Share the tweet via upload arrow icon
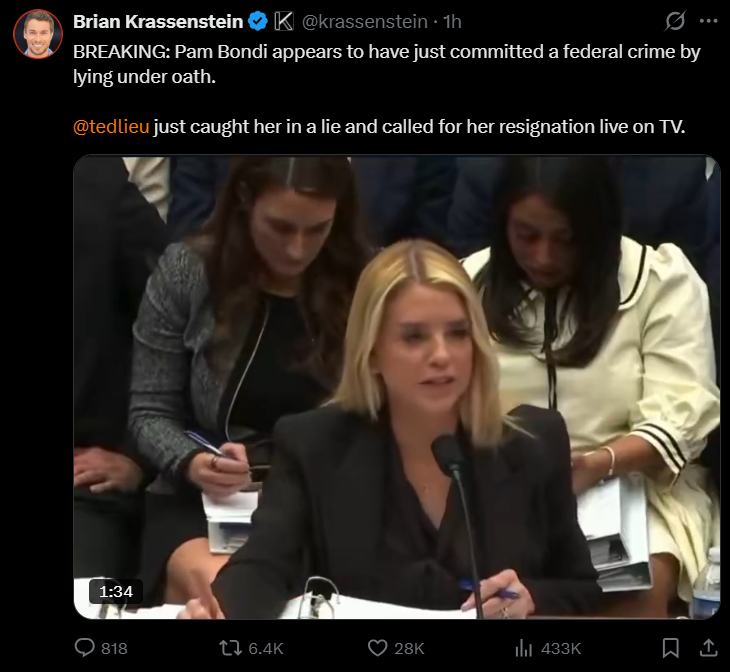The height and width of the screenshot is (672, 730). click(709, 647)
